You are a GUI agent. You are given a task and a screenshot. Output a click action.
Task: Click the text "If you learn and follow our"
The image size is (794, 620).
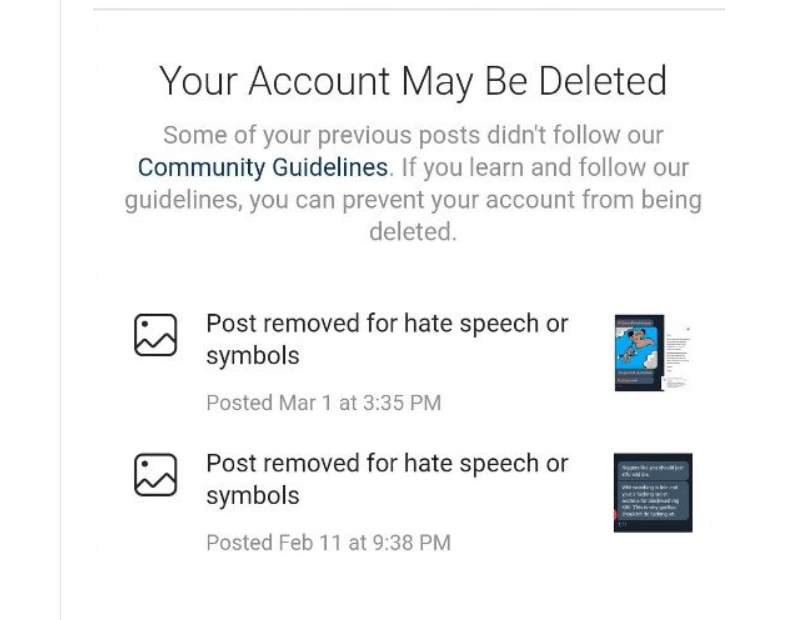tap(545, 167)
